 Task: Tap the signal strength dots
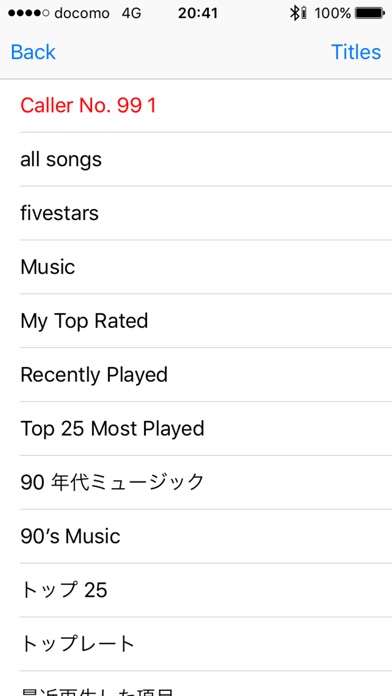click(x=28, y=13)
